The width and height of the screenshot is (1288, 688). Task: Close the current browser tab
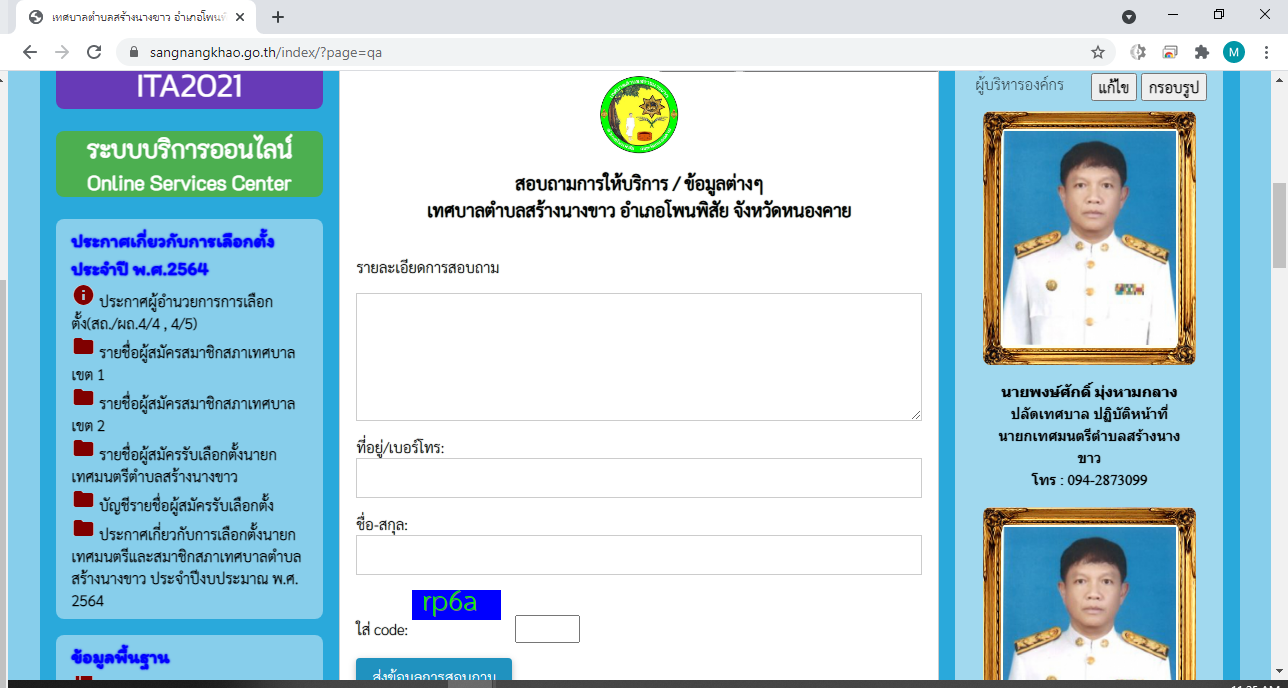(x=240, y=17)
